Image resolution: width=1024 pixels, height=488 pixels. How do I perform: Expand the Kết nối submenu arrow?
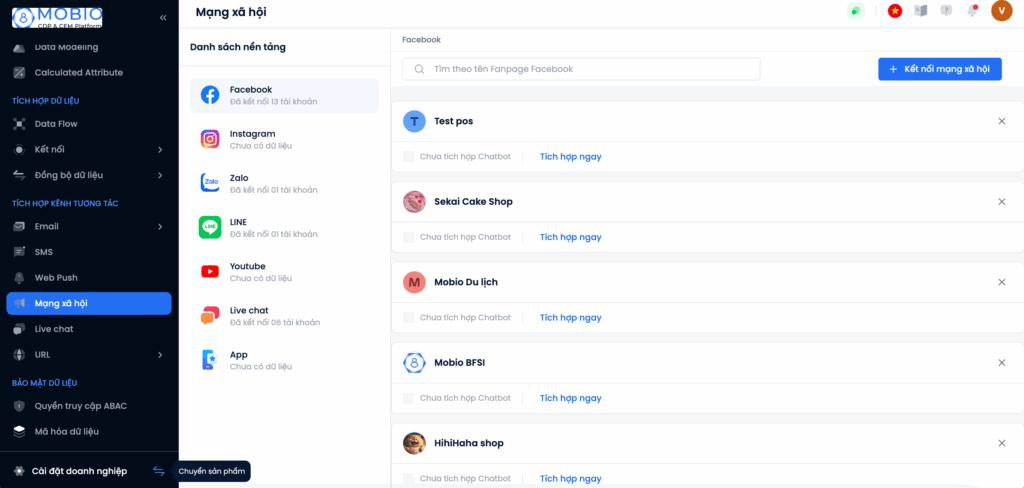tap(160, 150)
